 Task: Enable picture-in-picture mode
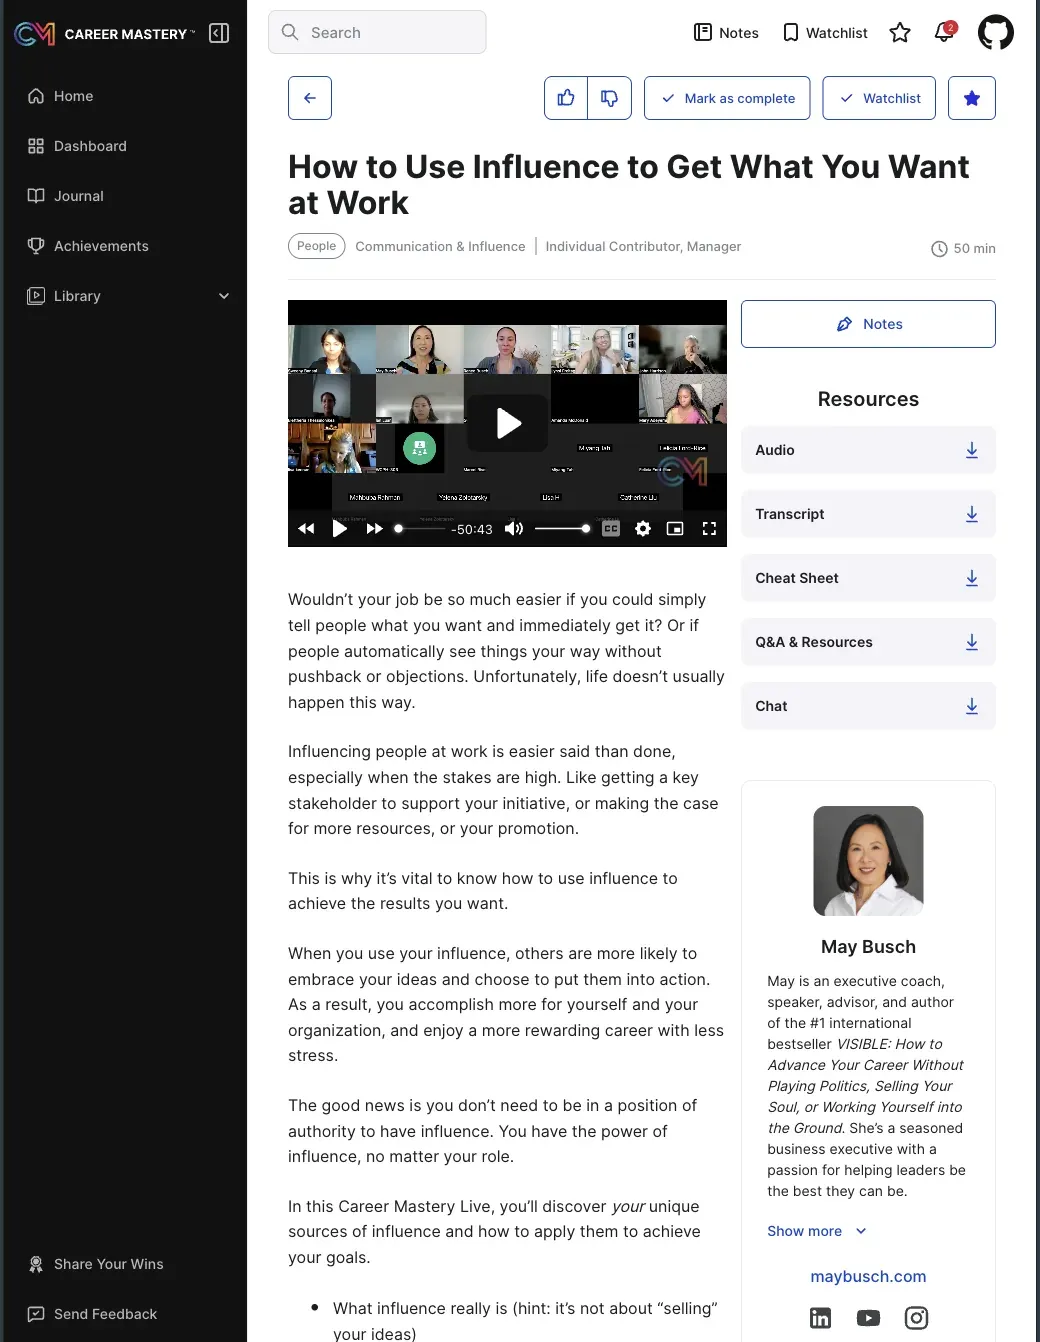click(x=675, y=528)
